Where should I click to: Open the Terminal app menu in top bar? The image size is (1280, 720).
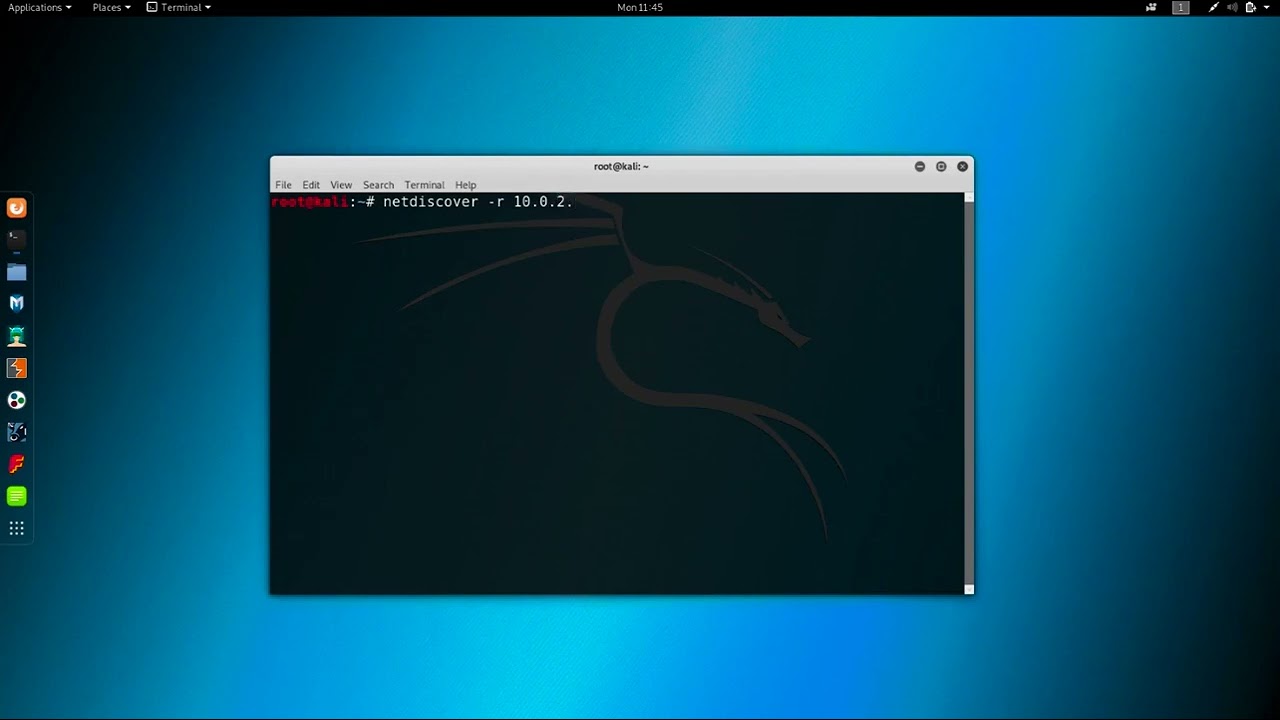[x=179, y=7]
